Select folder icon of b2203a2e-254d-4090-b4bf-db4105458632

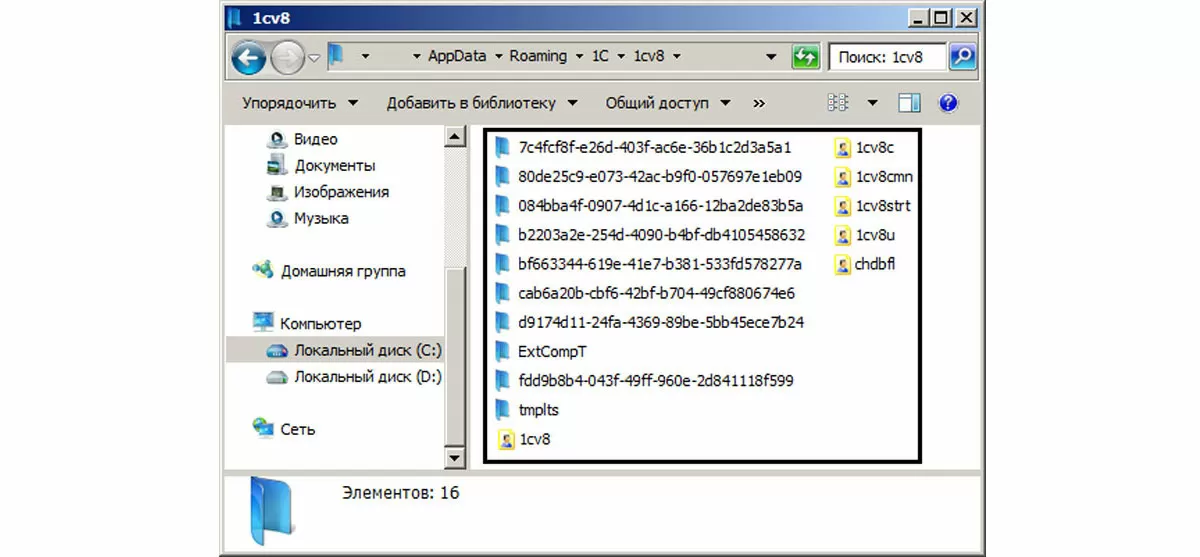(503, 235)
